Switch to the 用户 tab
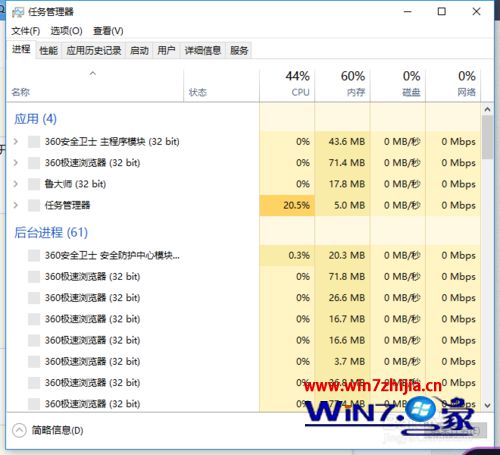Viewport: 500px width, 455px height. tap(166, 50)
